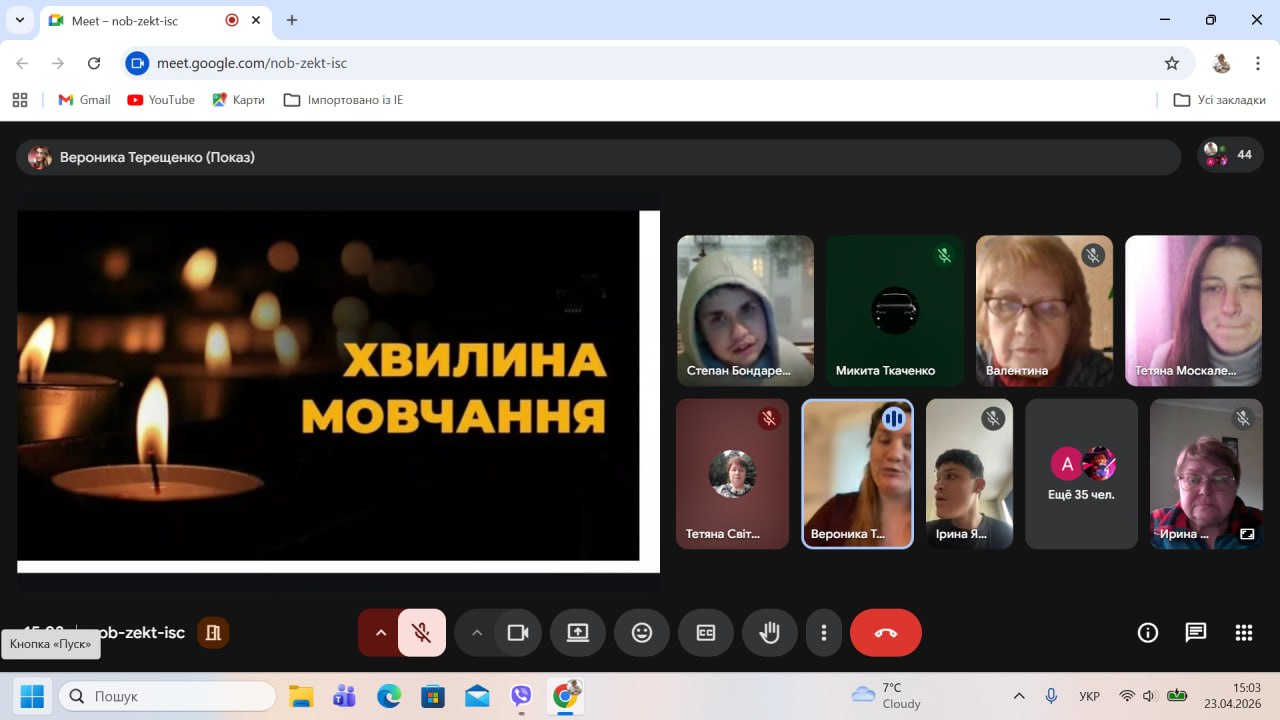Open a new browser tab
Viewport: 1280px width, 720px height.
pos(292,20)
